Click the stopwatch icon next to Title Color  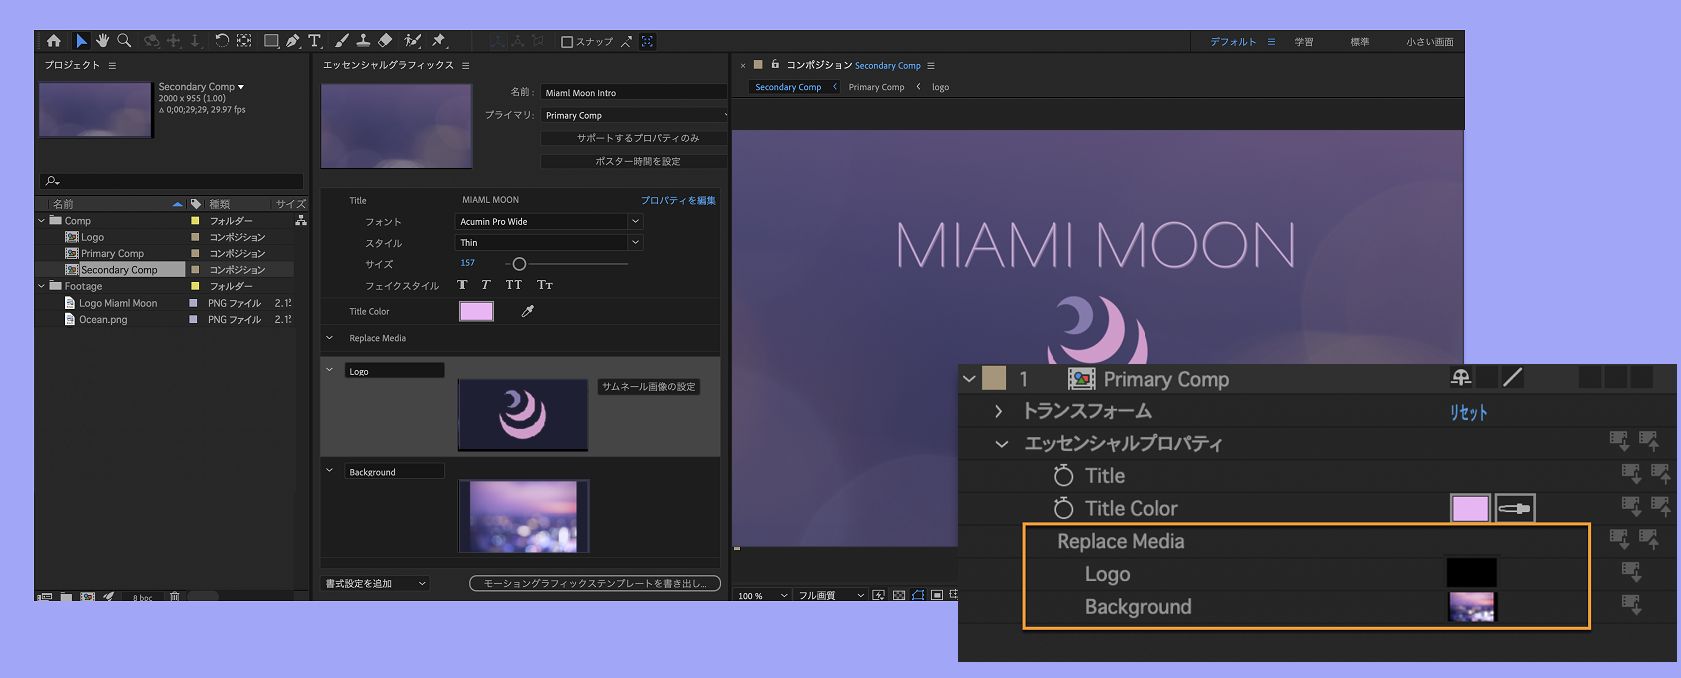[1063, 508]
